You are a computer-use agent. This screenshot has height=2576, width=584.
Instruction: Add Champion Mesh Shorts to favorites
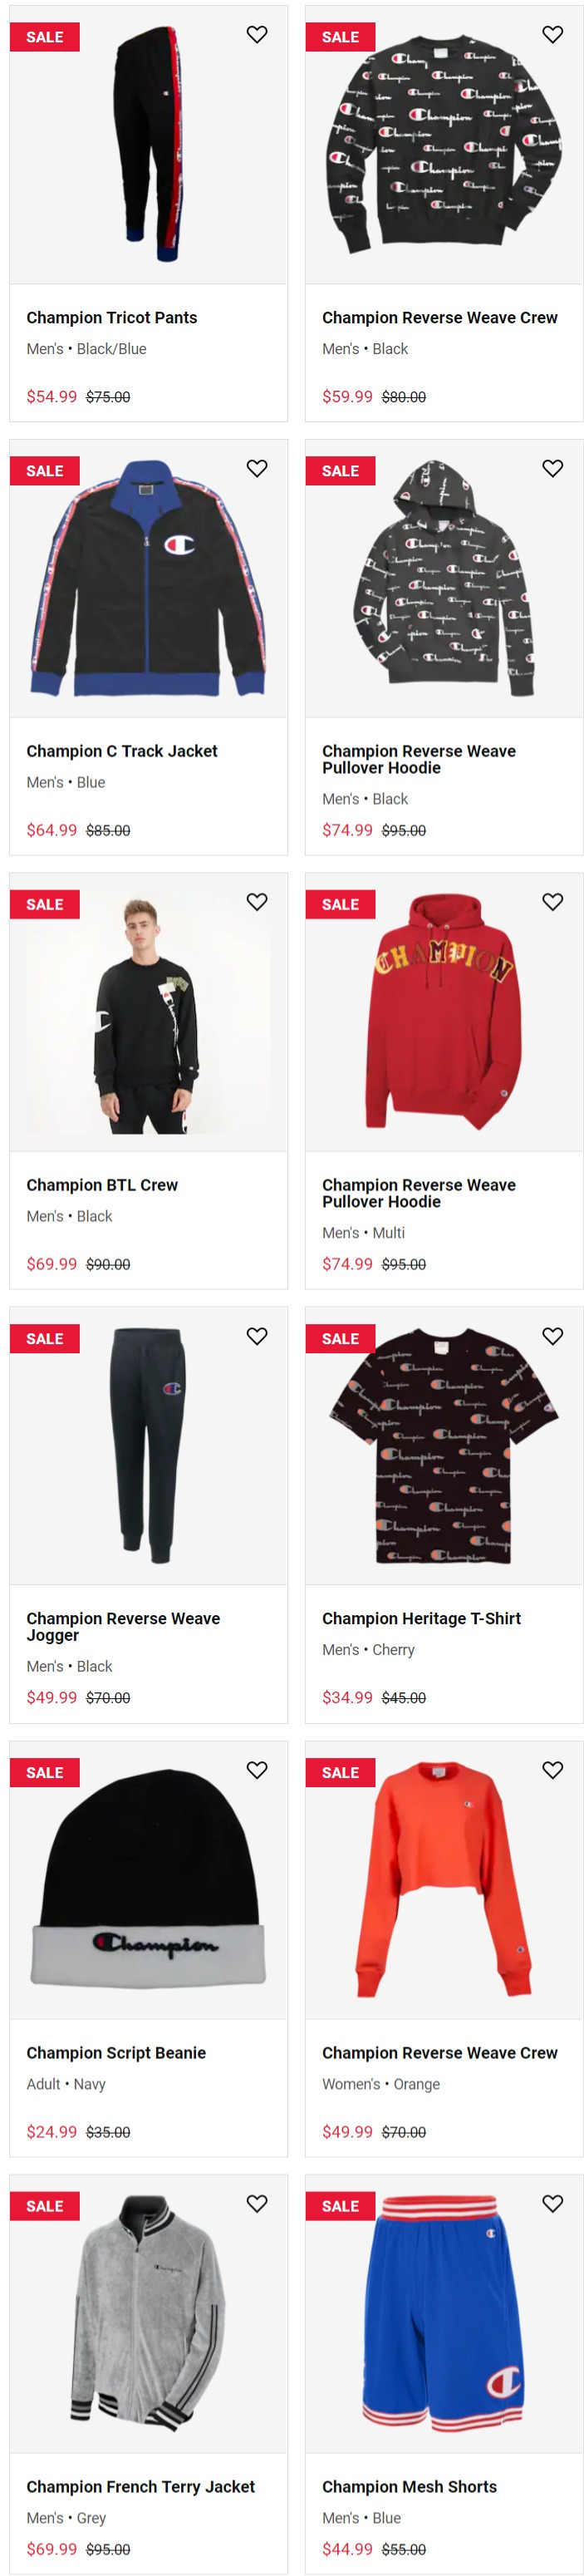[x=552, y=2203]
